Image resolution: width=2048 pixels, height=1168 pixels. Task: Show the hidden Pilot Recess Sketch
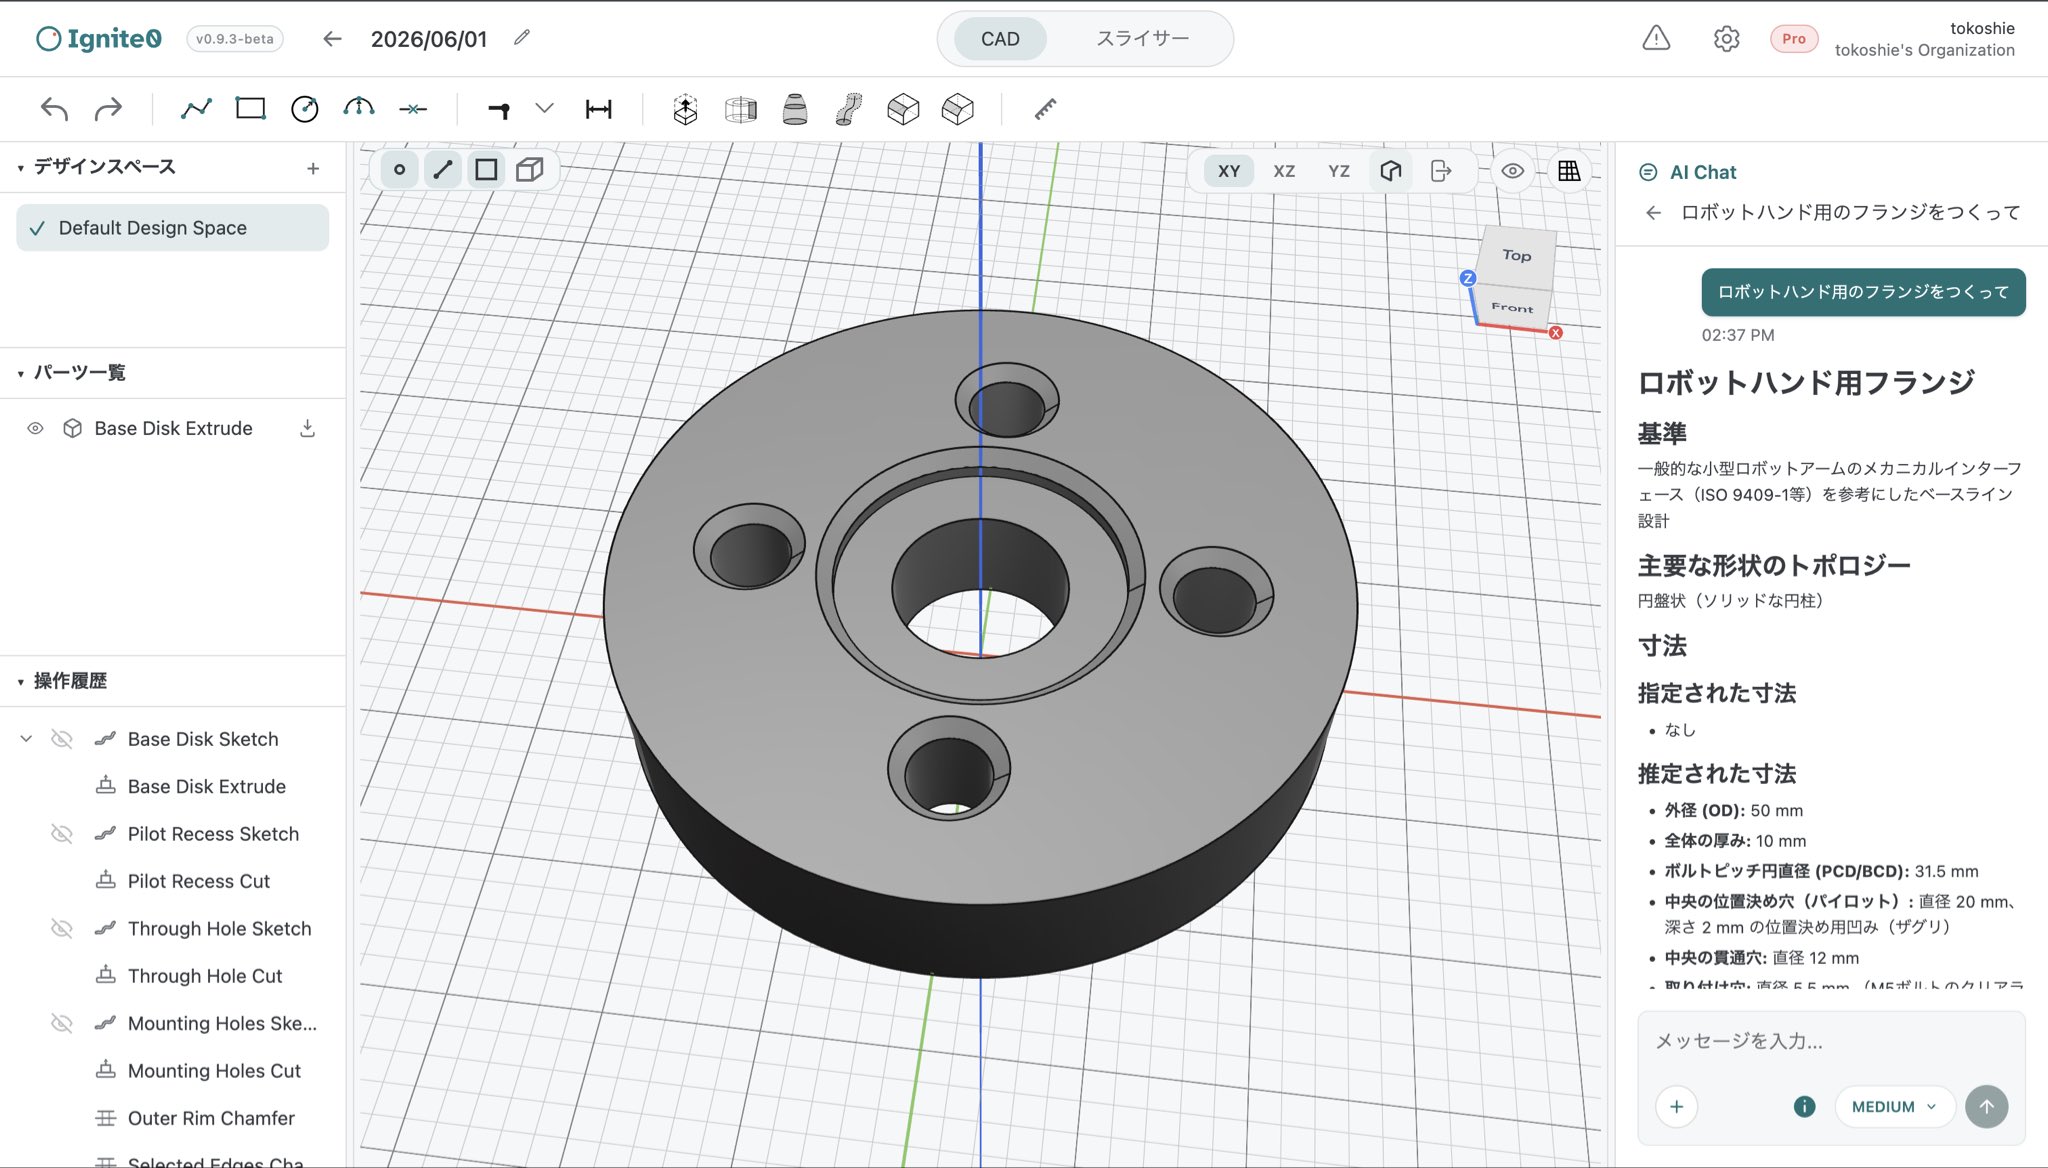pyautogui.click(x=62, y=834)
